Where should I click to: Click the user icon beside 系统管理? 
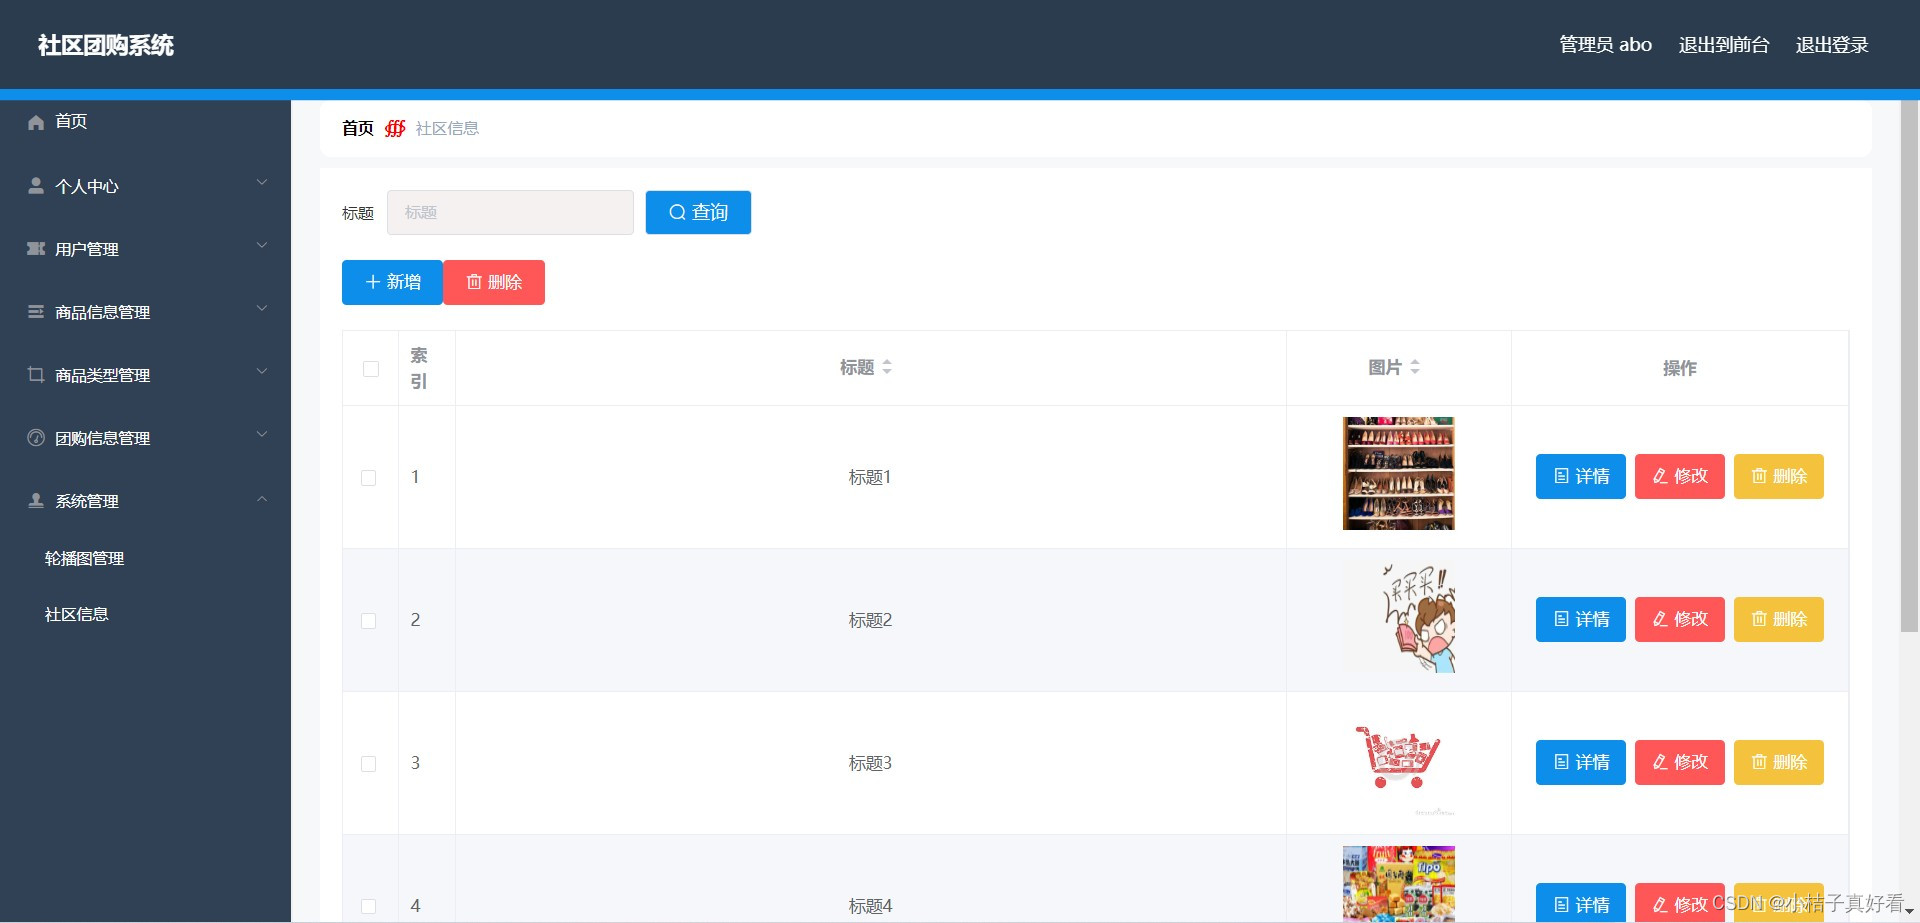[36, 500]
